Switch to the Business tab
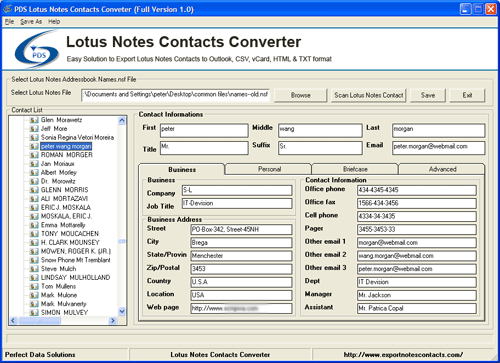 tap(182, 169)
